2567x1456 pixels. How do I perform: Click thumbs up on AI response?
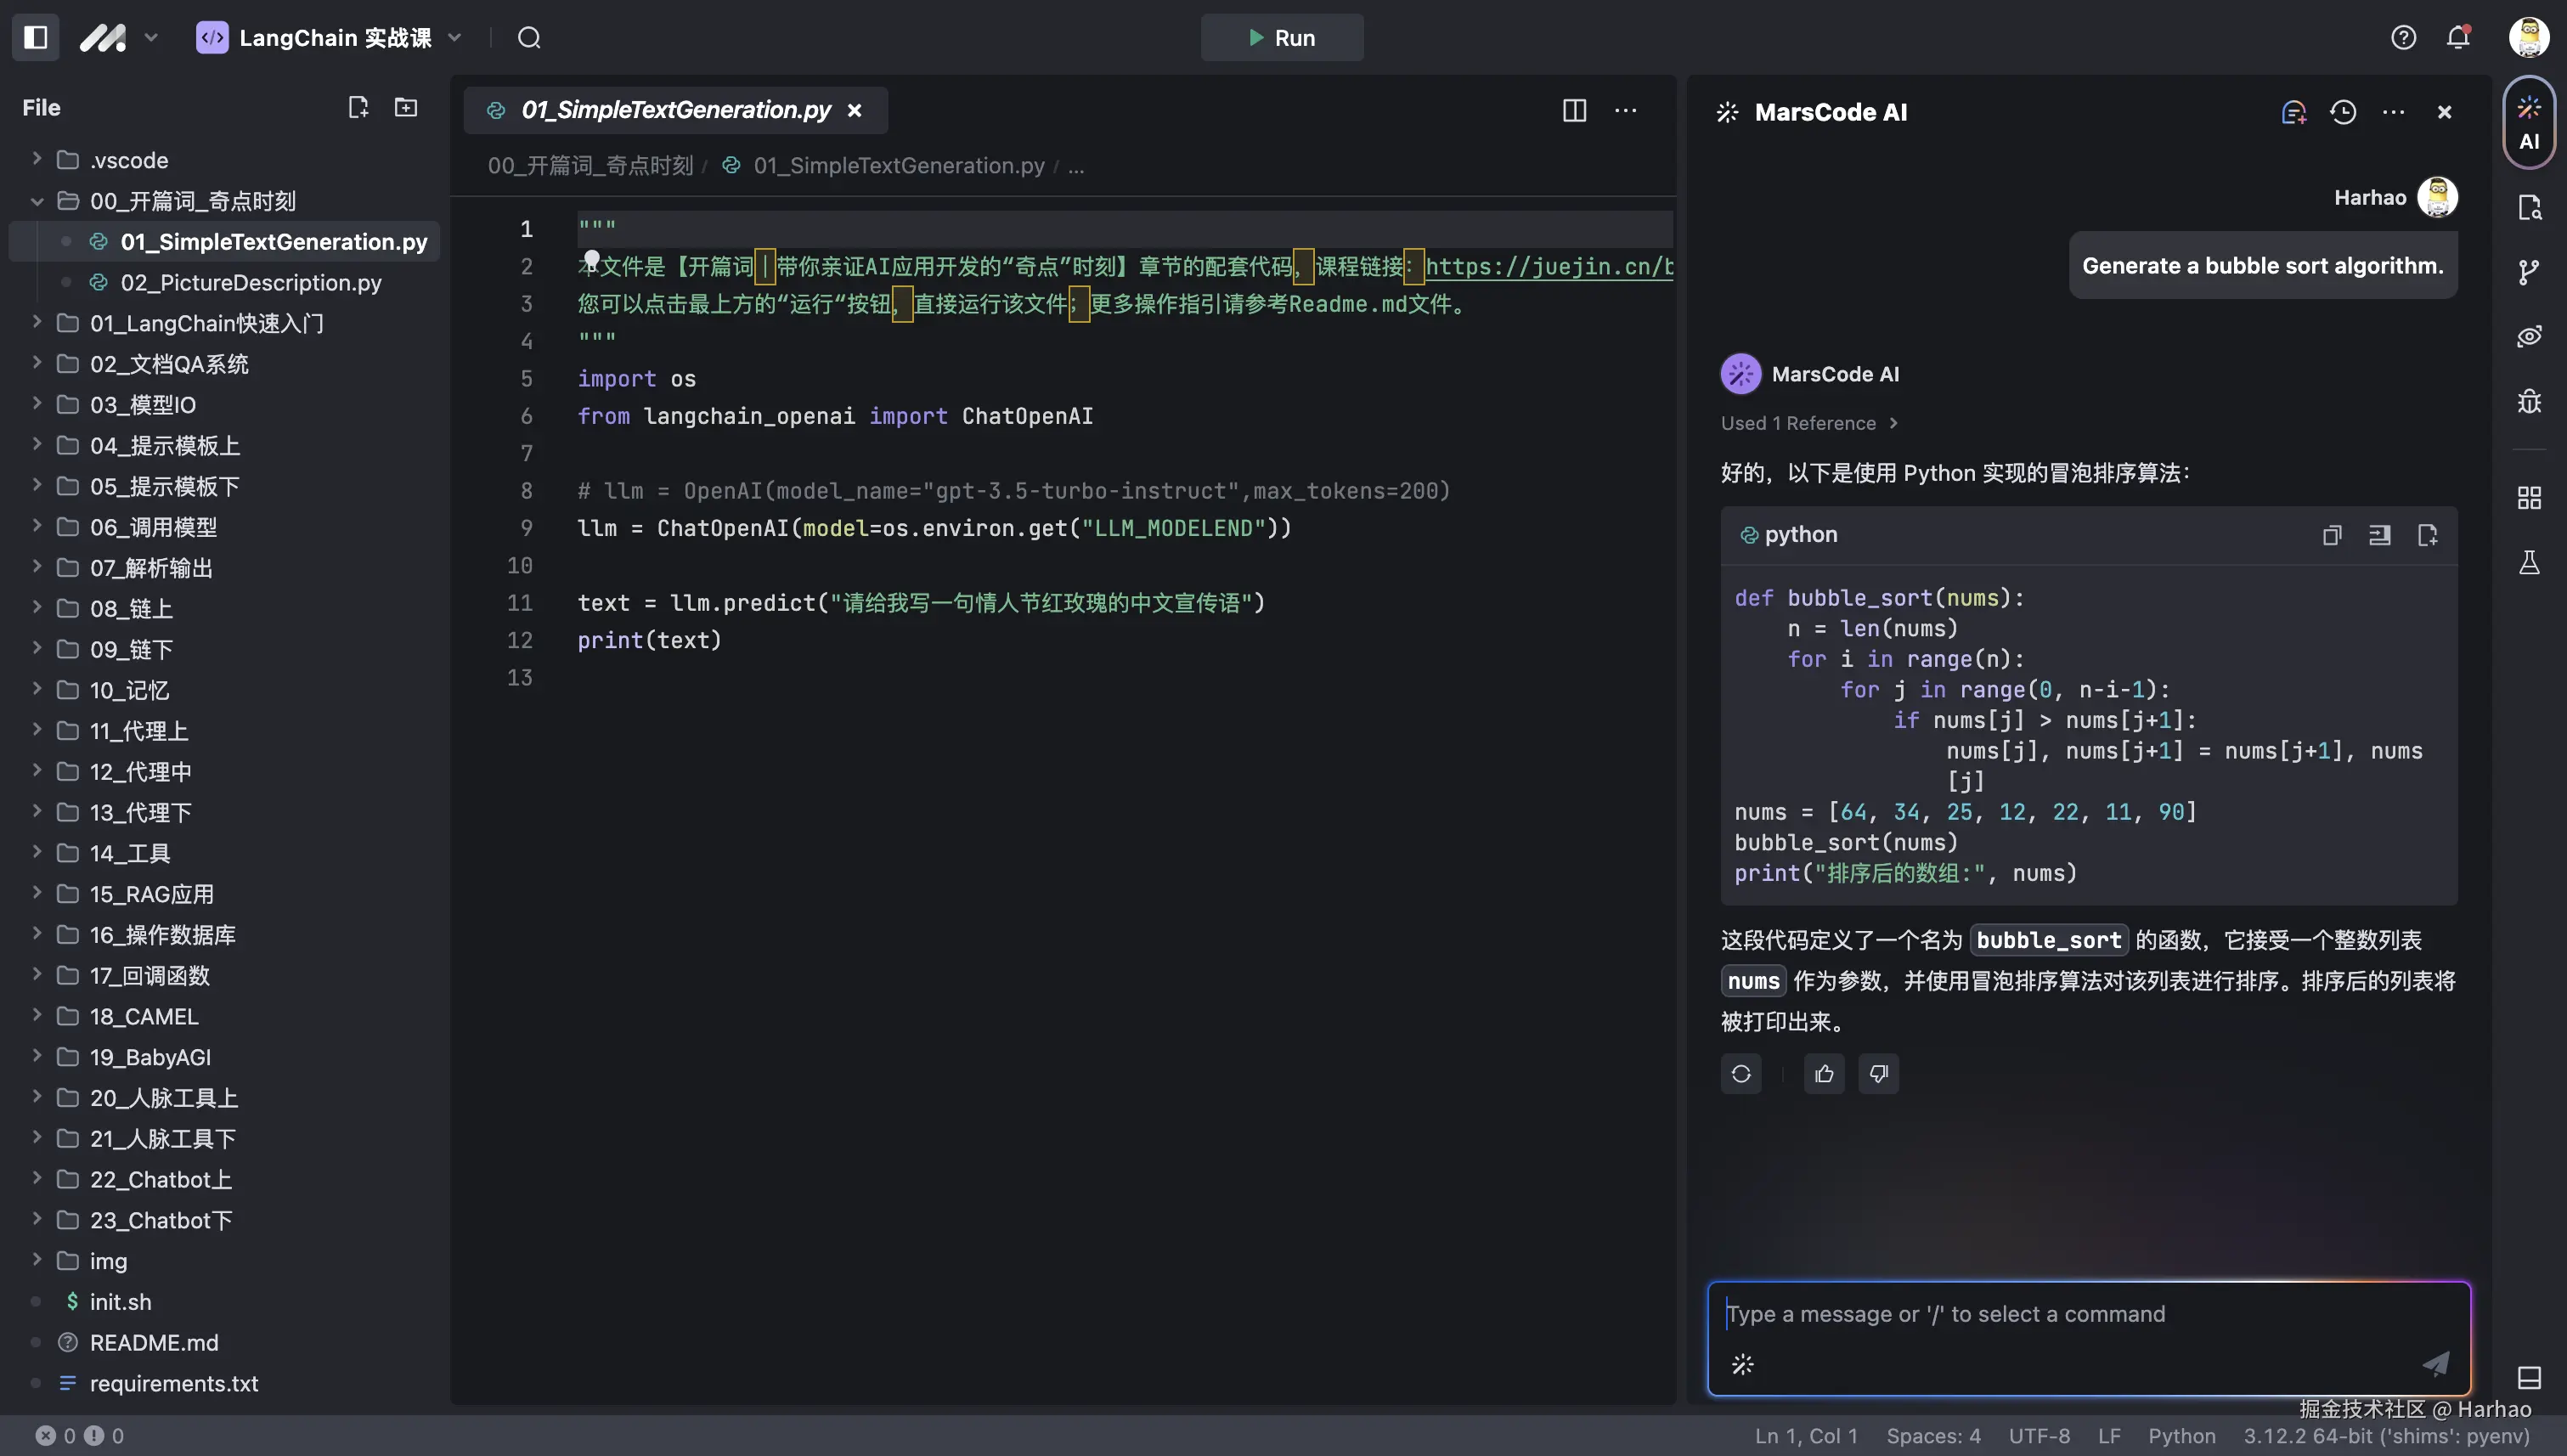point(1824,1073)
